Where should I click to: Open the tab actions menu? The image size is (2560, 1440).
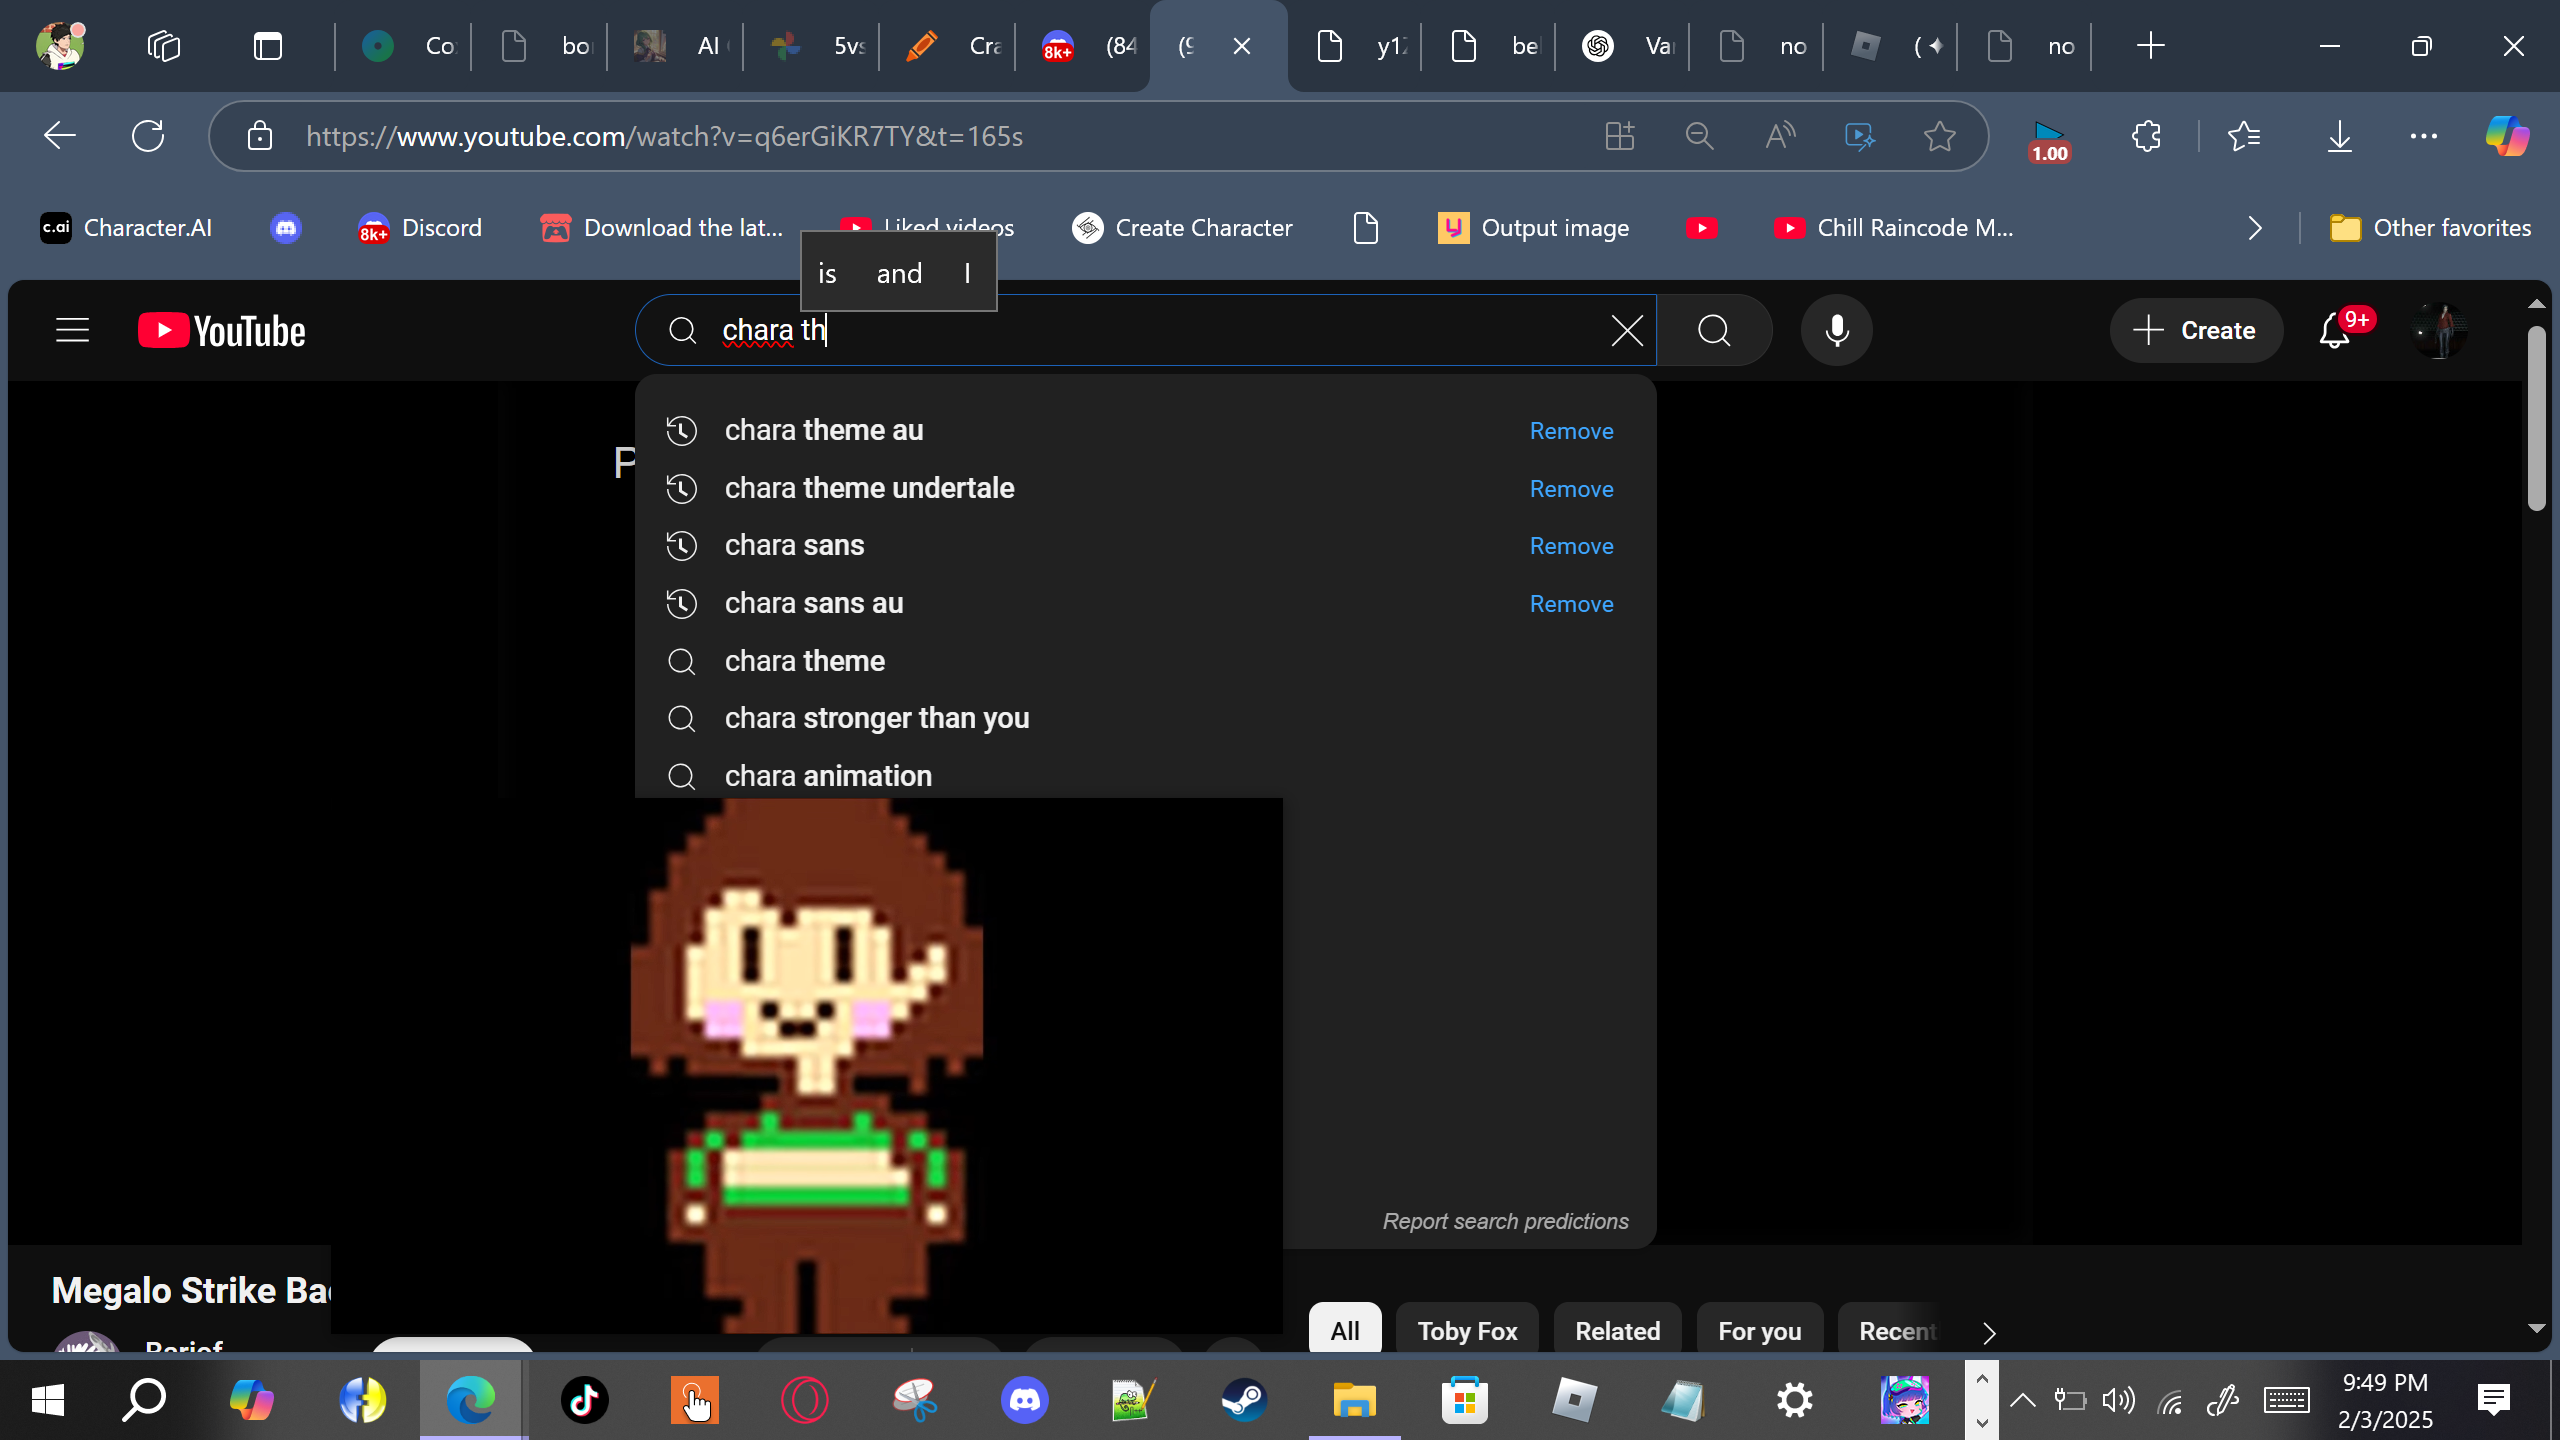click(x=268, y=46)
